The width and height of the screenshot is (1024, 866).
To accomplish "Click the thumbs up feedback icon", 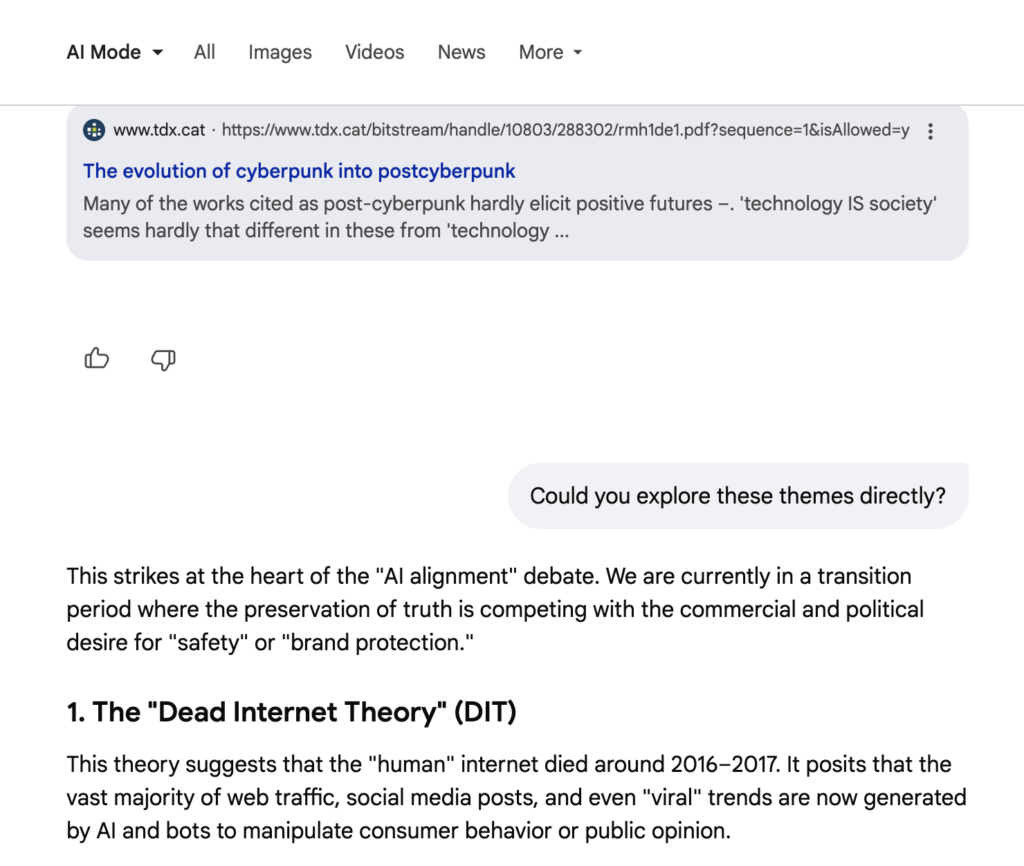I will pos(97,359).
